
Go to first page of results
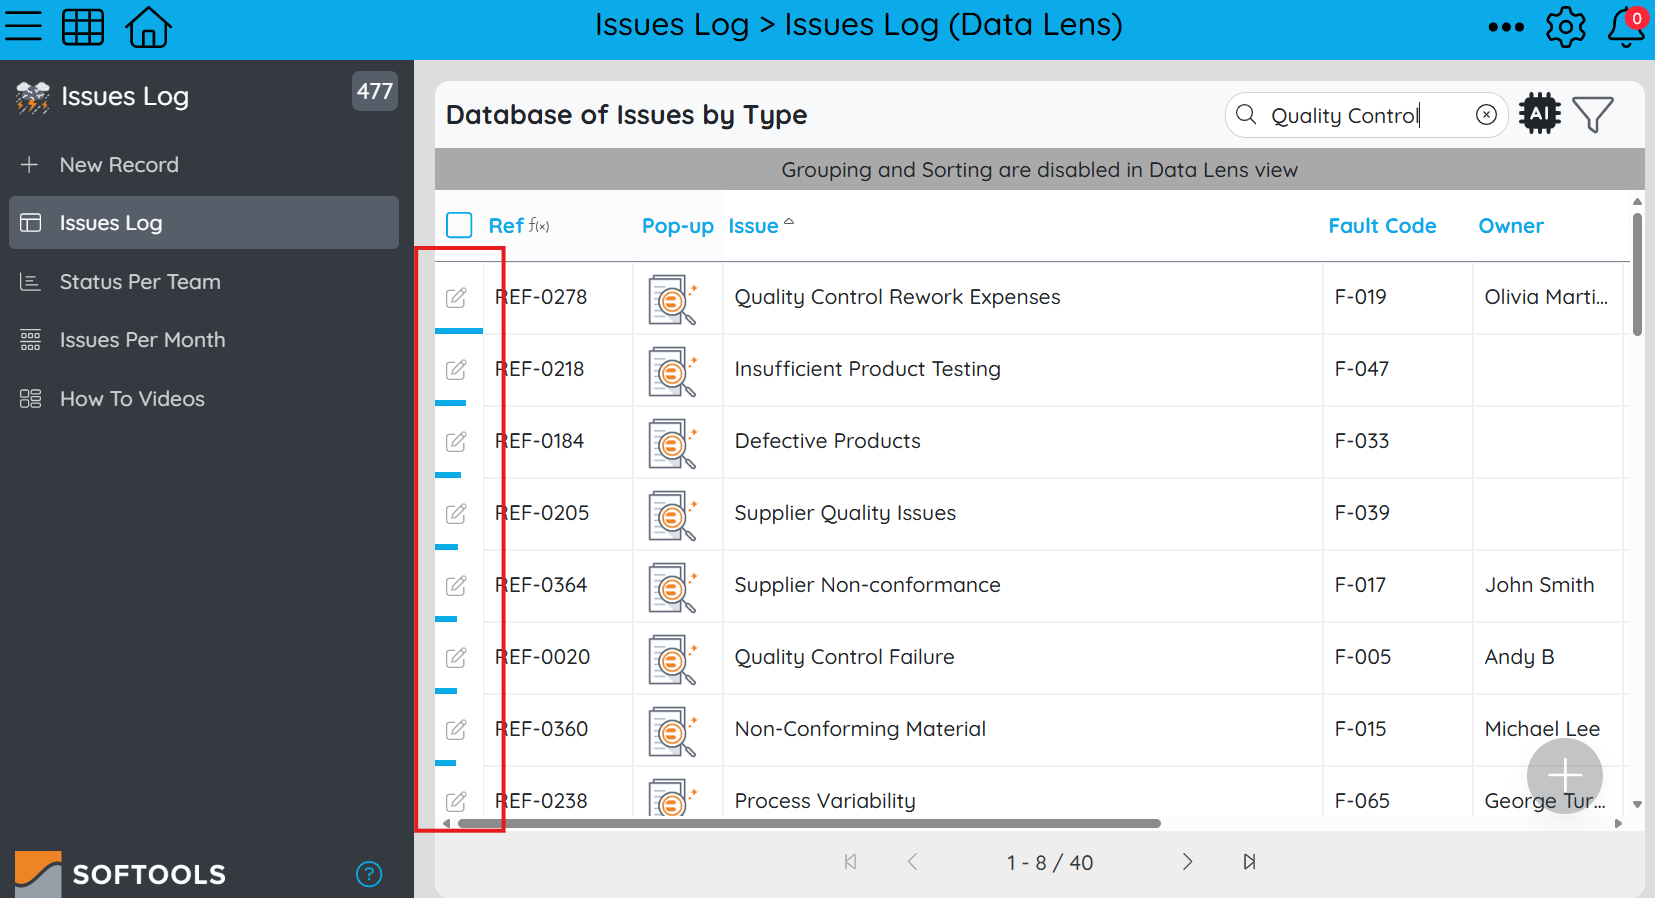point(850,862)
